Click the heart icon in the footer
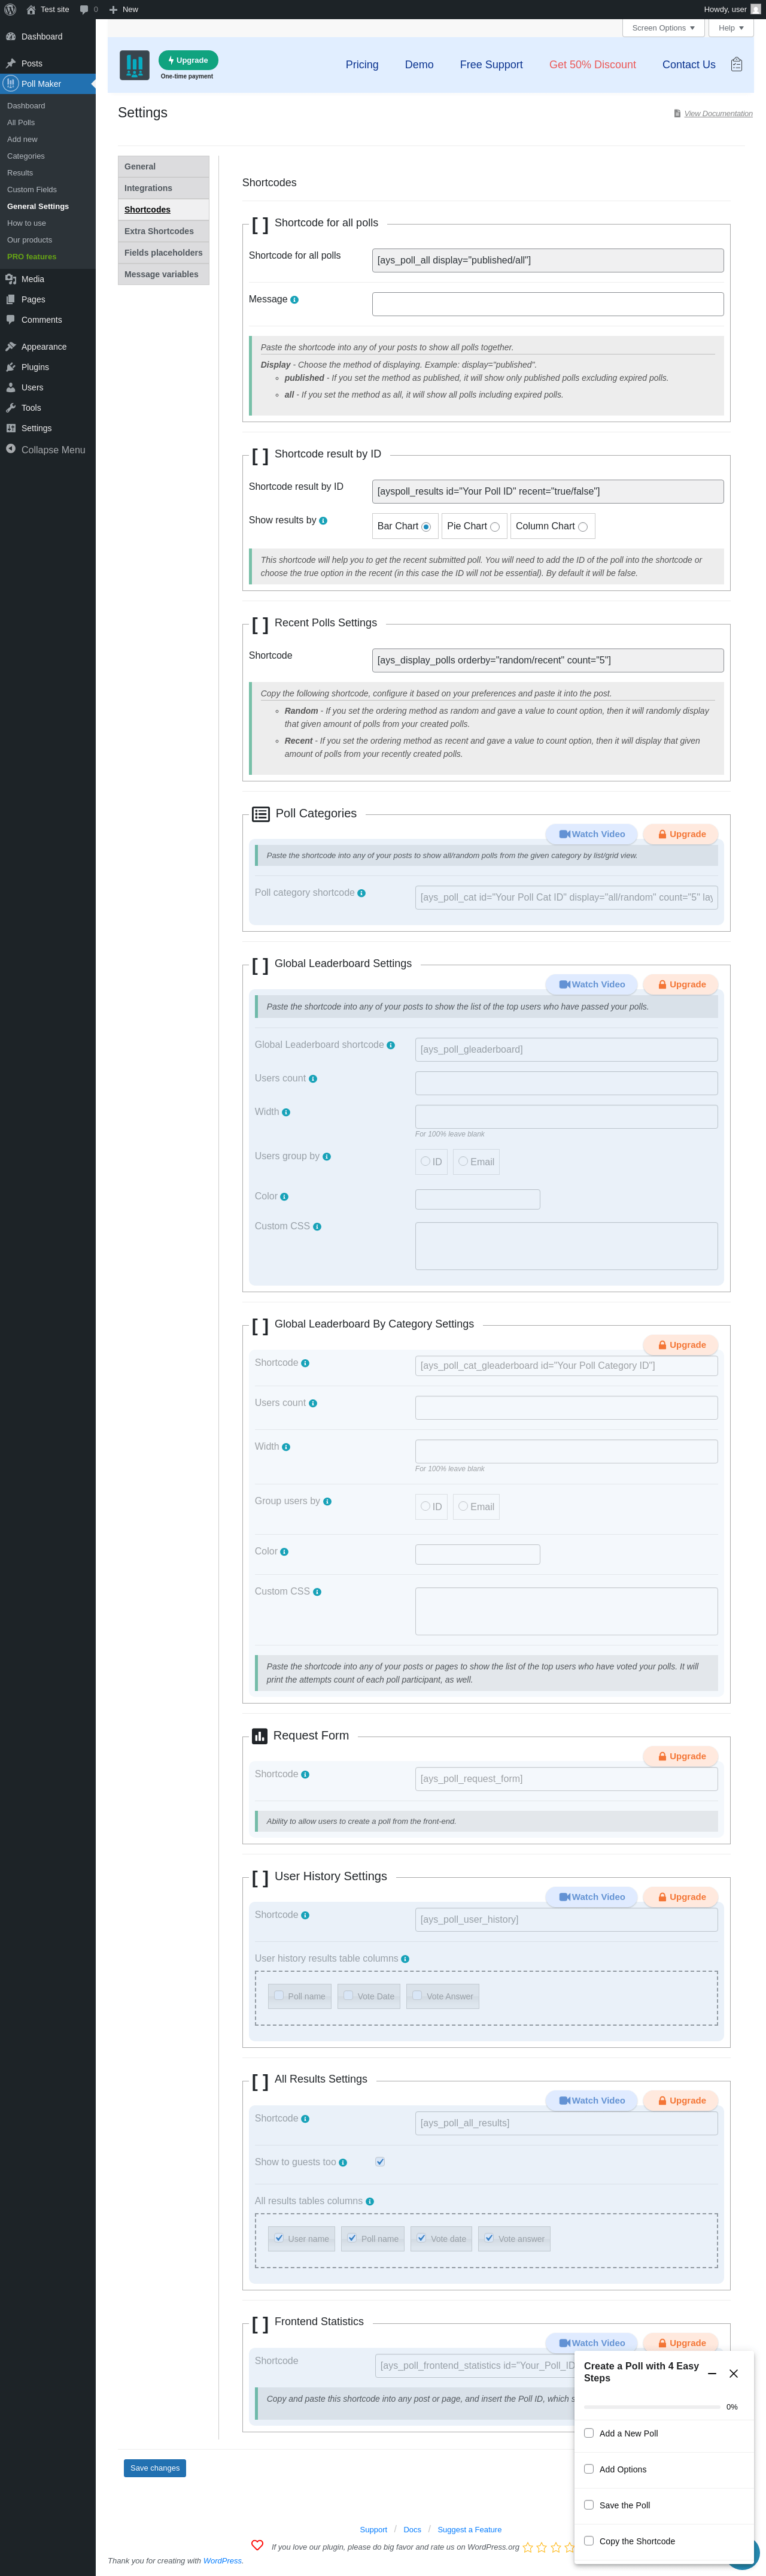Image resolution: width=766 pixels, height=2576 pixels. coord(257,2545)
